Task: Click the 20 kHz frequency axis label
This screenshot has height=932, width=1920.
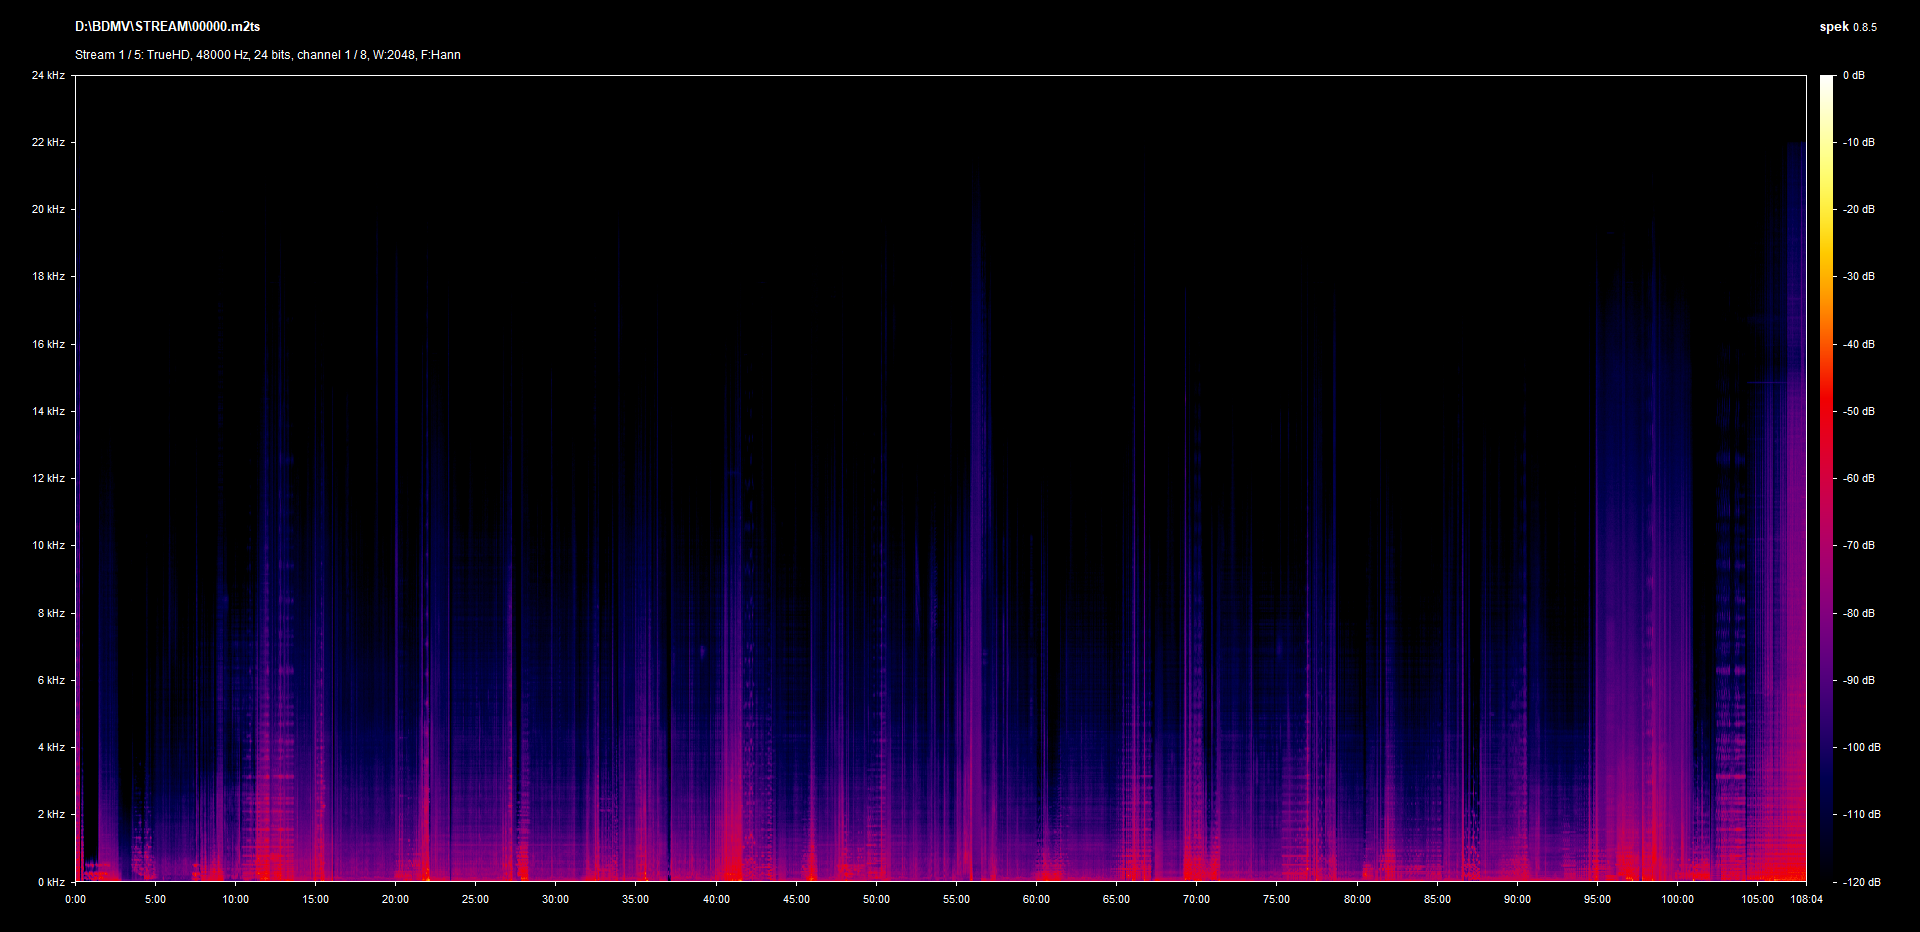Action: [48, 209]
